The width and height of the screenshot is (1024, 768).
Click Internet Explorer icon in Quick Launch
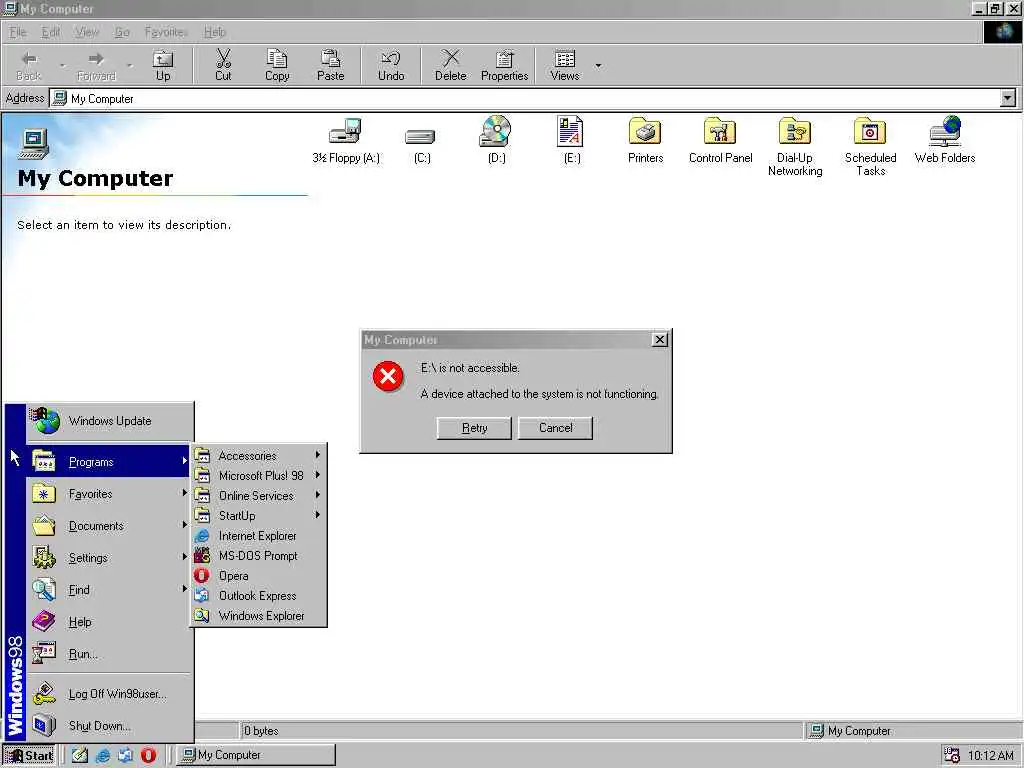tap(103, 755)
